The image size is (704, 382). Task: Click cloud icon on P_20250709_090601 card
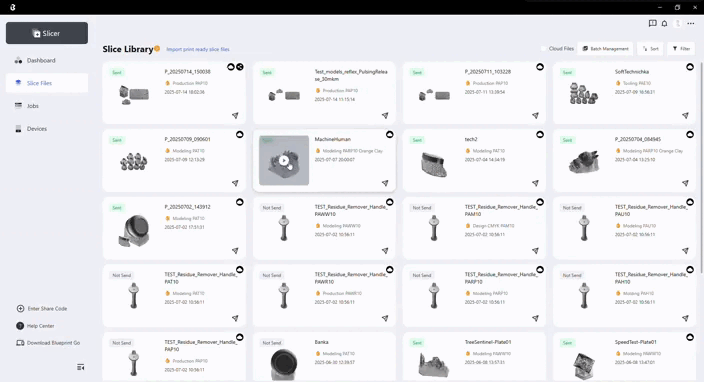[x=240, y=135]
